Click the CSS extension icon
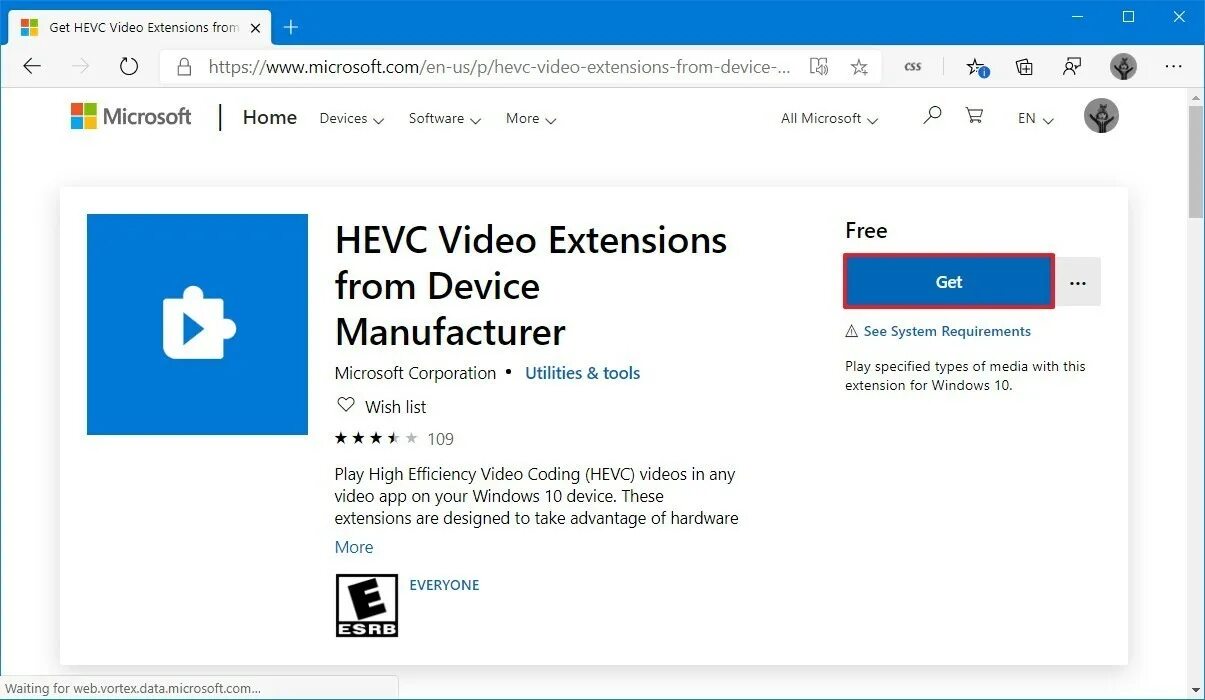This screenshot has height=700, width=1205. click(913, 67)
